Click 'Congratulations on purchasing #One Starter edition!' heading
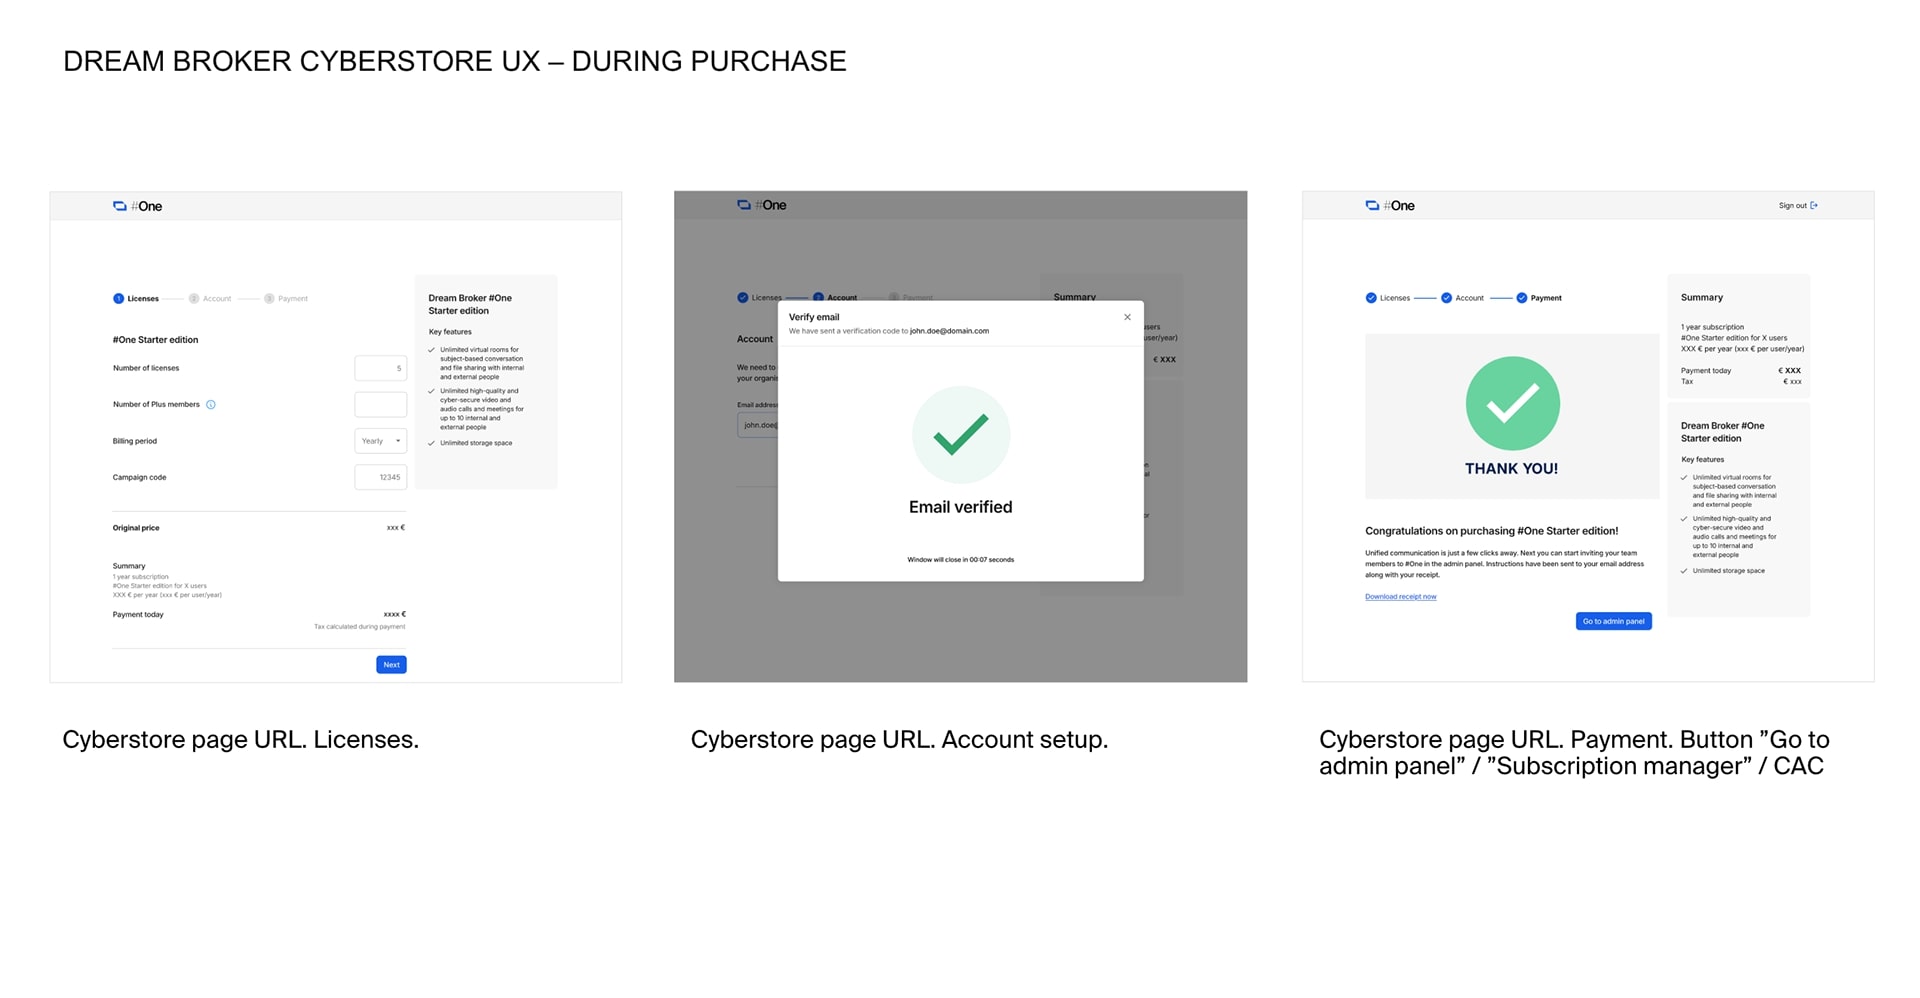The image size is (1920, 998). [x=1491, y=531]
